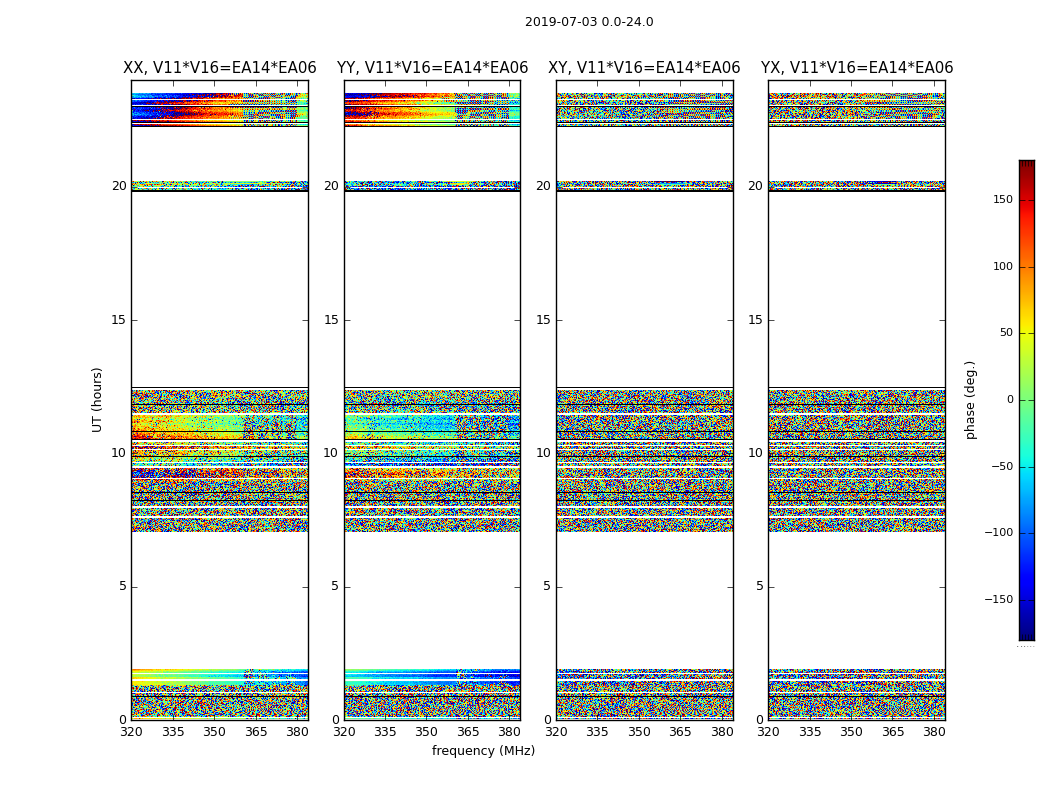Click the 5 hour tick of YX panel
Screen dimensions: 1050x800
pyautogui.click(x=759, y=586)
